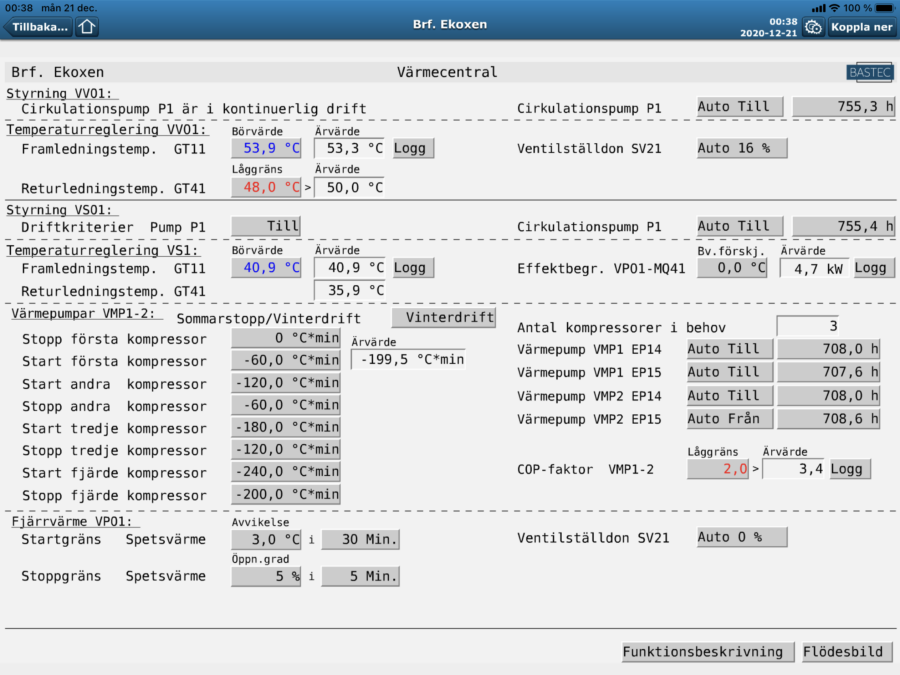Screen dimensions: 900x675
Task: Click the Styrning VV01 section heading
Action: (59, 94)
